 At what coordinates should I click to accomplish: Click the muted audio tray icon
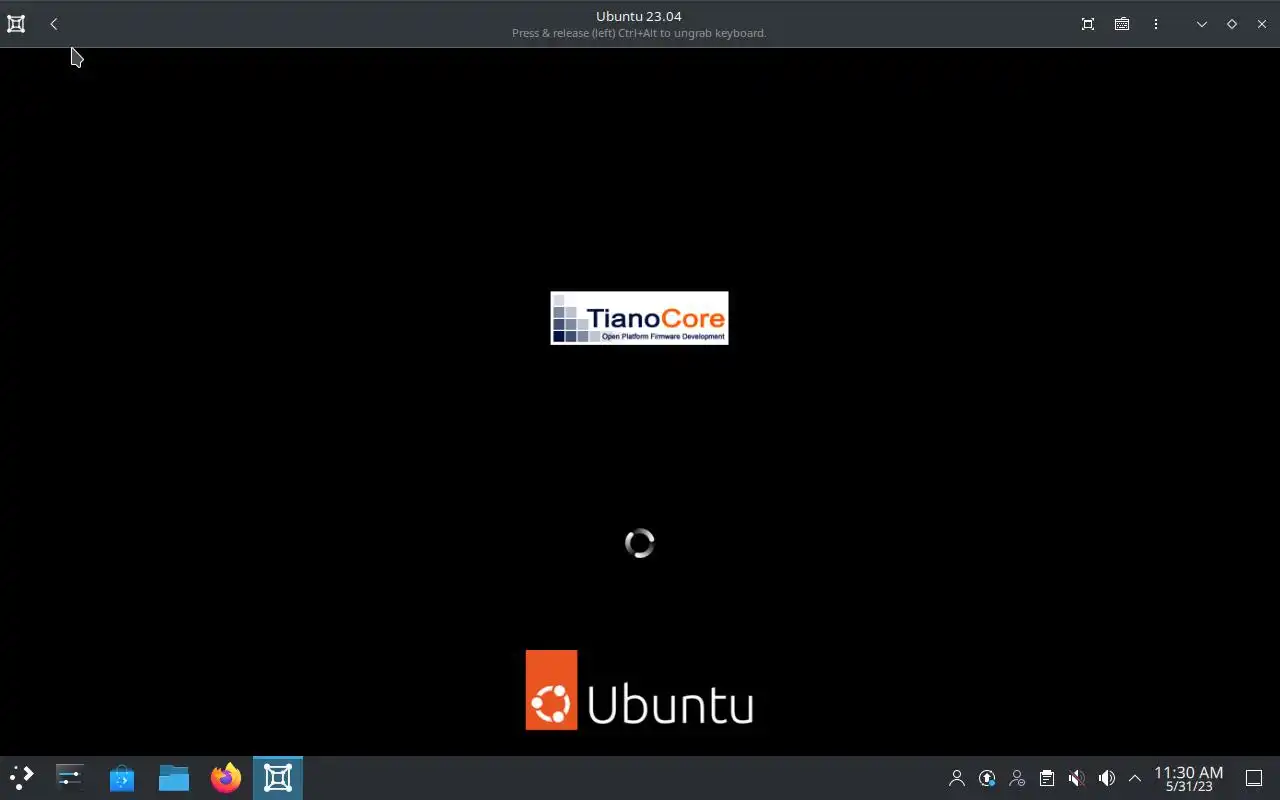tap(1077, 778)
